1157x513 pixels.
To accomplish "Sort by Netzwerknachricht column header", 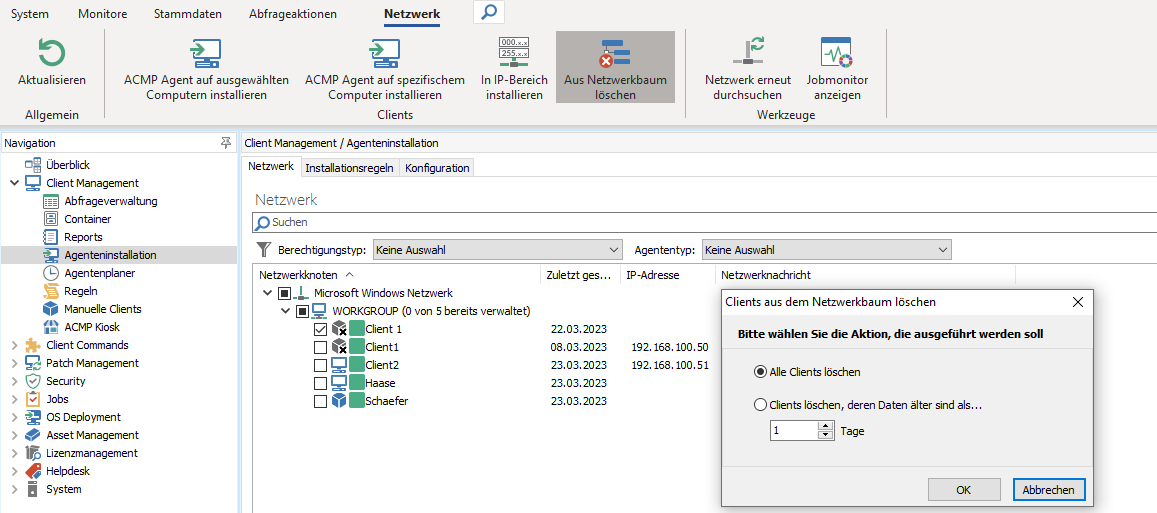I will (x=865, y=275).
